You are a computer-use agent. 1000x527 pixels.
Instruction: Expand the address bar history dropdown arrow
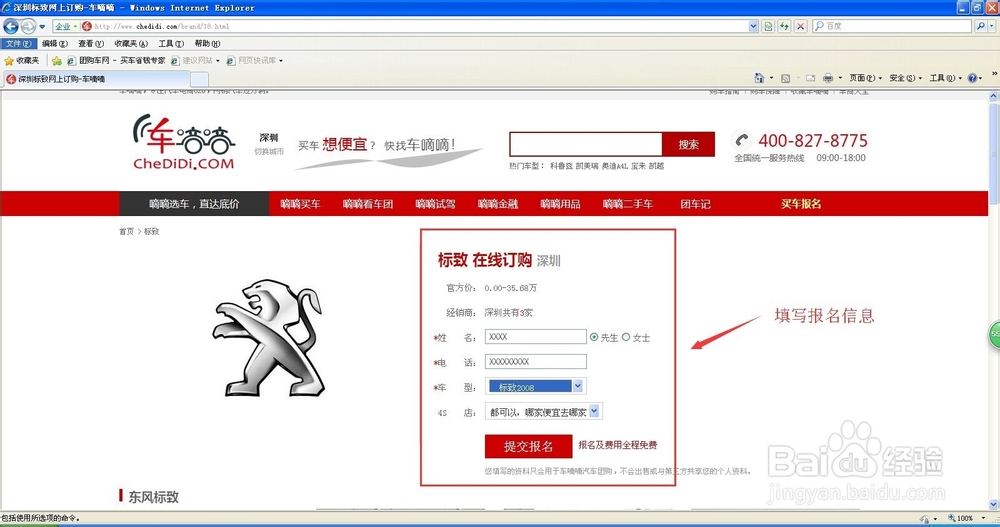click(753, 26)
